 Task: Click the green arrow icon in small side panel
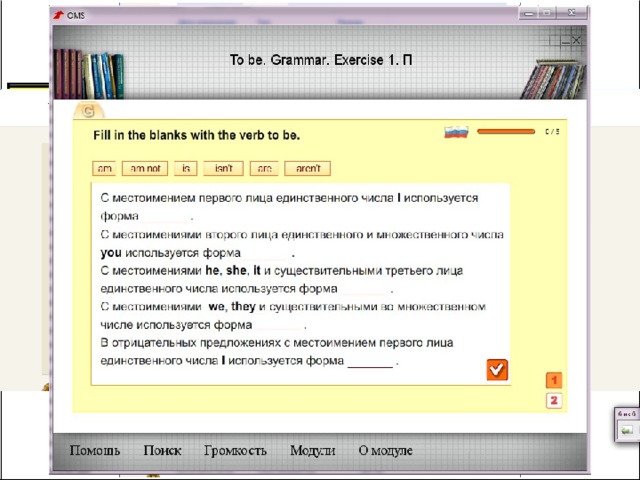627,430
